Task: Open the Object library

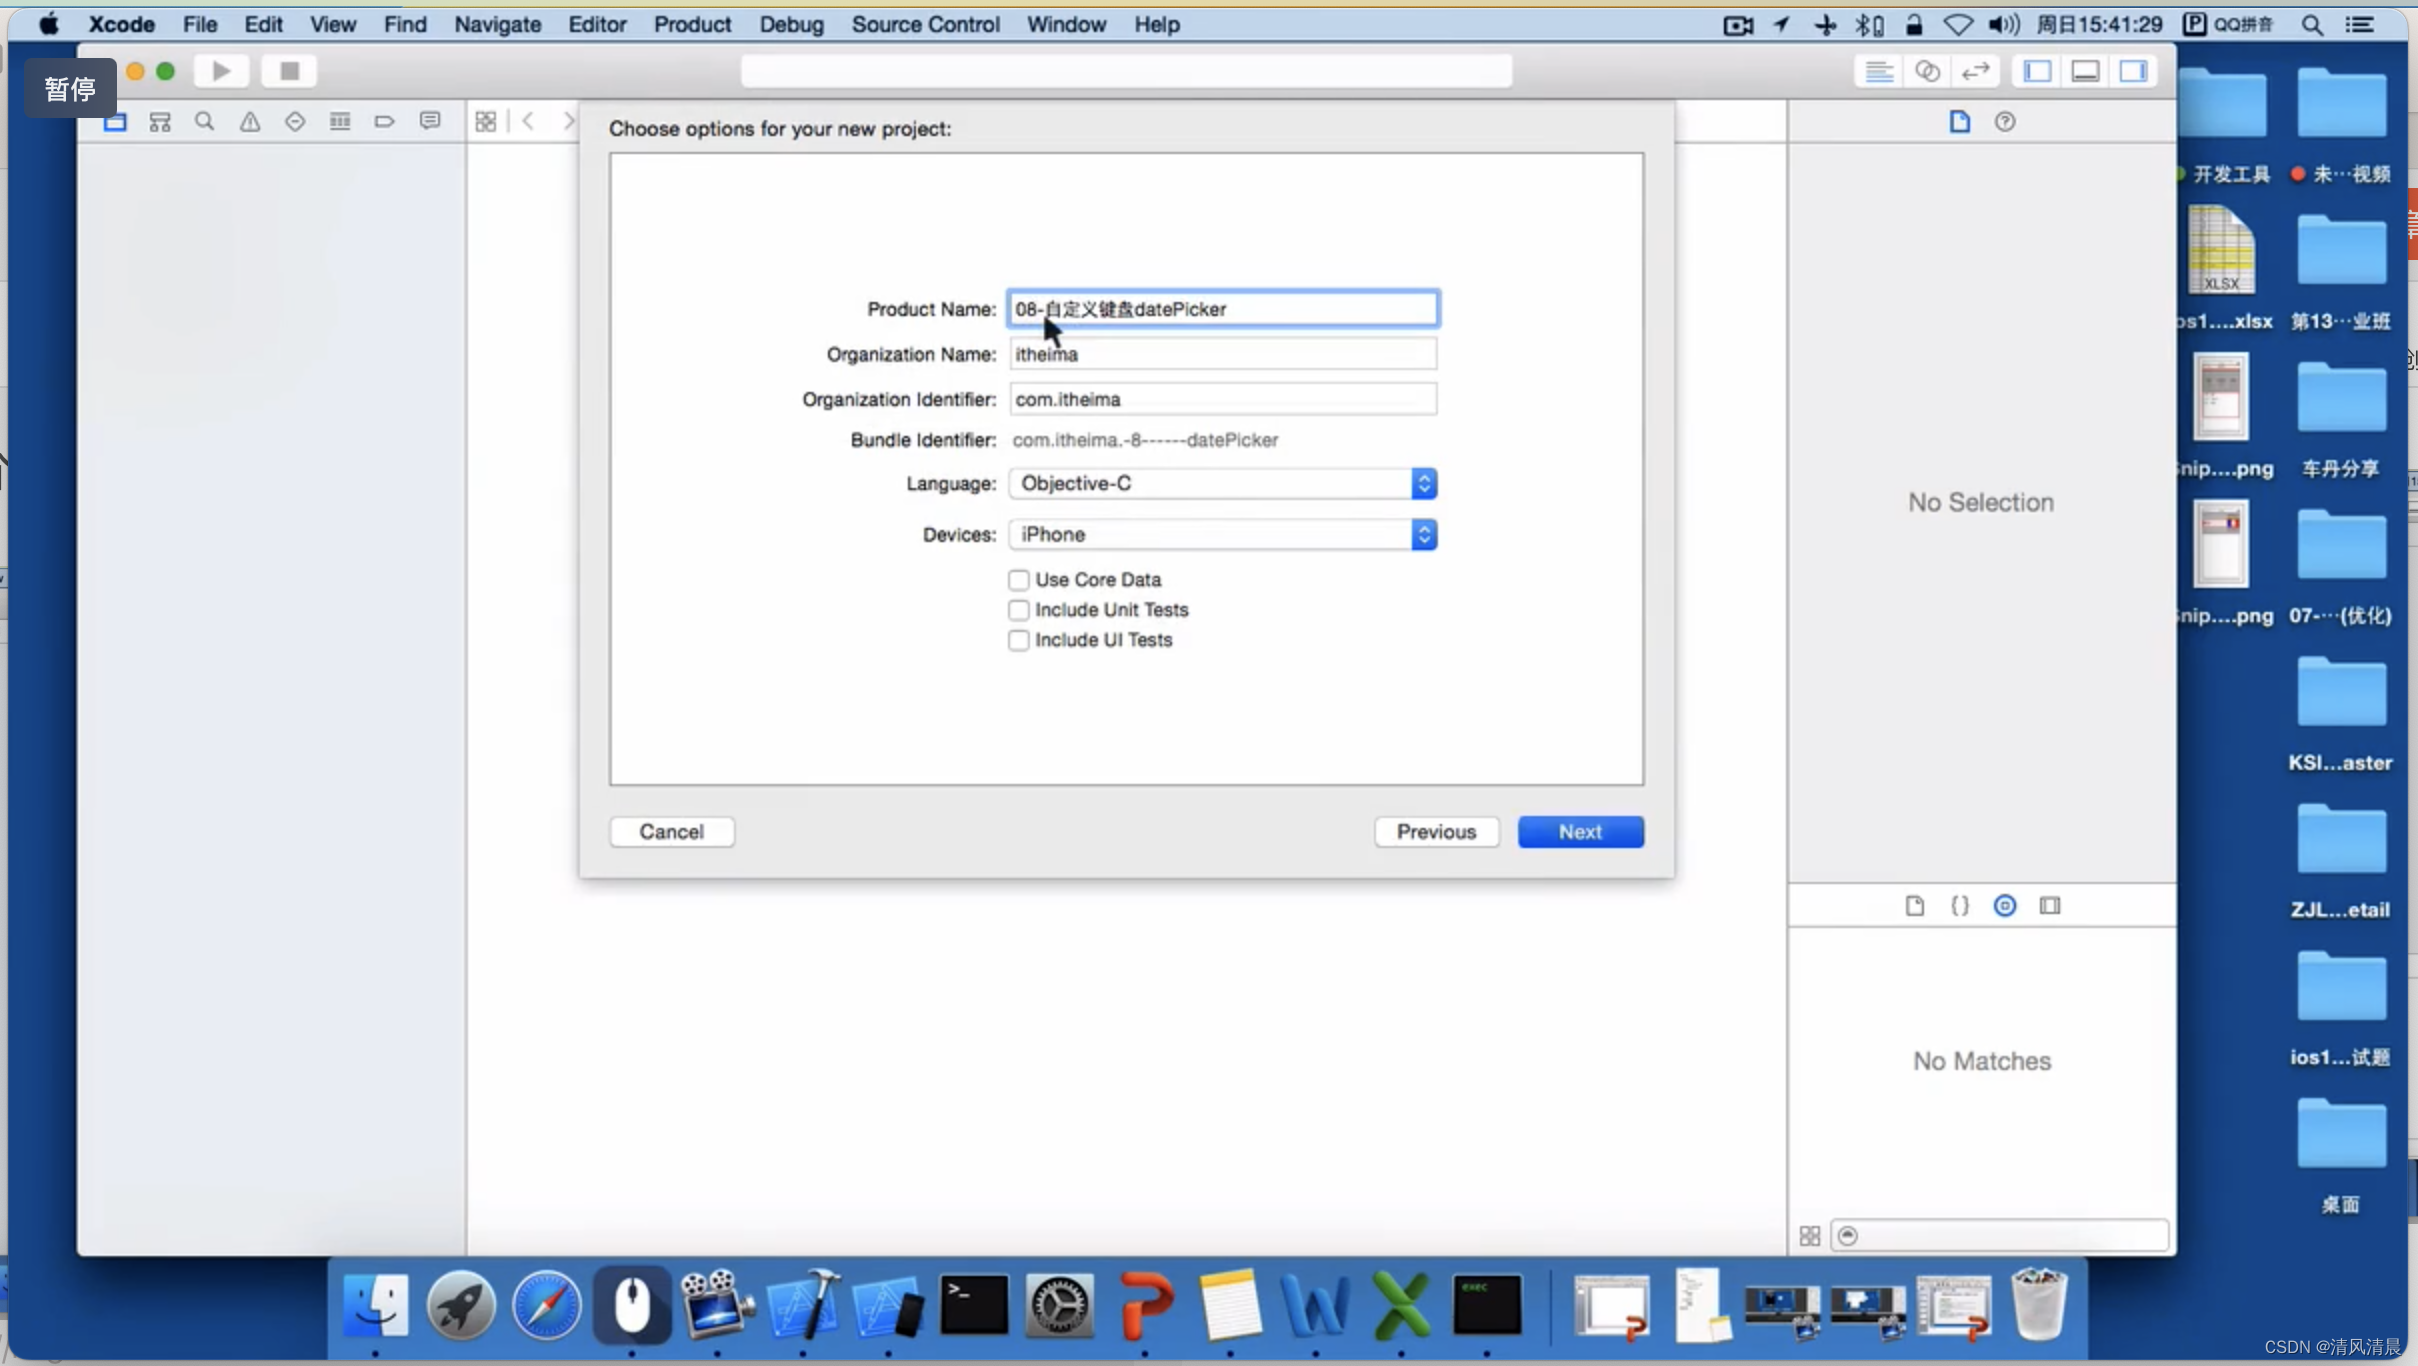Action: point(2005,906)
